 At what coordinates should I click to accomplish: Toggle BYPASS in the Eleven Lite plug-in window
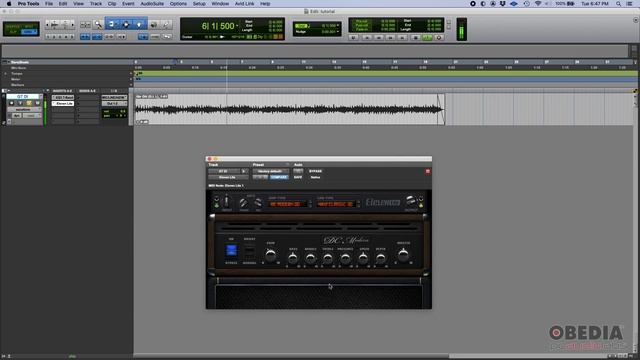(x=315, y=171)
